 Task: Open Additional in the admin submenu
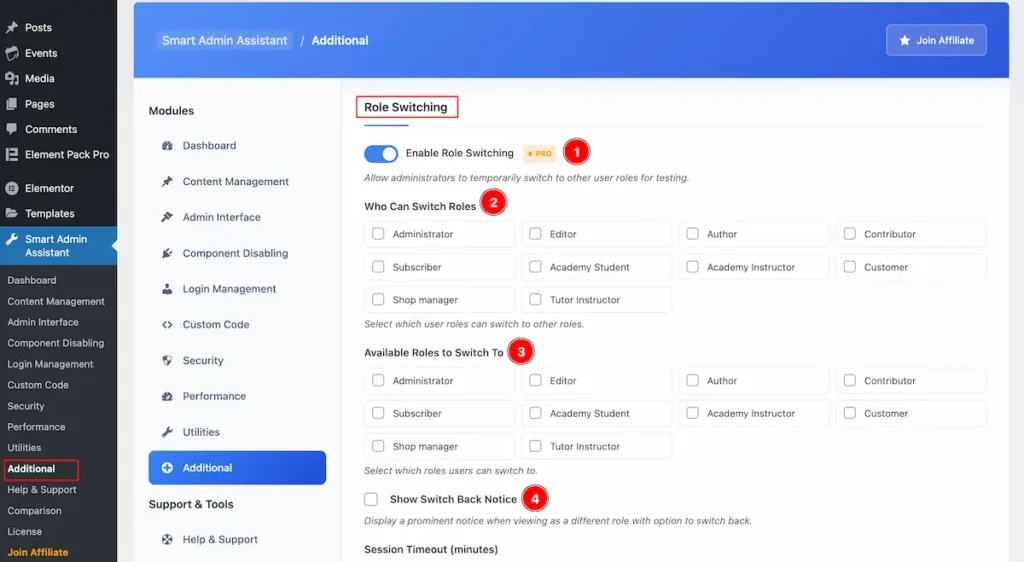click(x=31, y=469)
